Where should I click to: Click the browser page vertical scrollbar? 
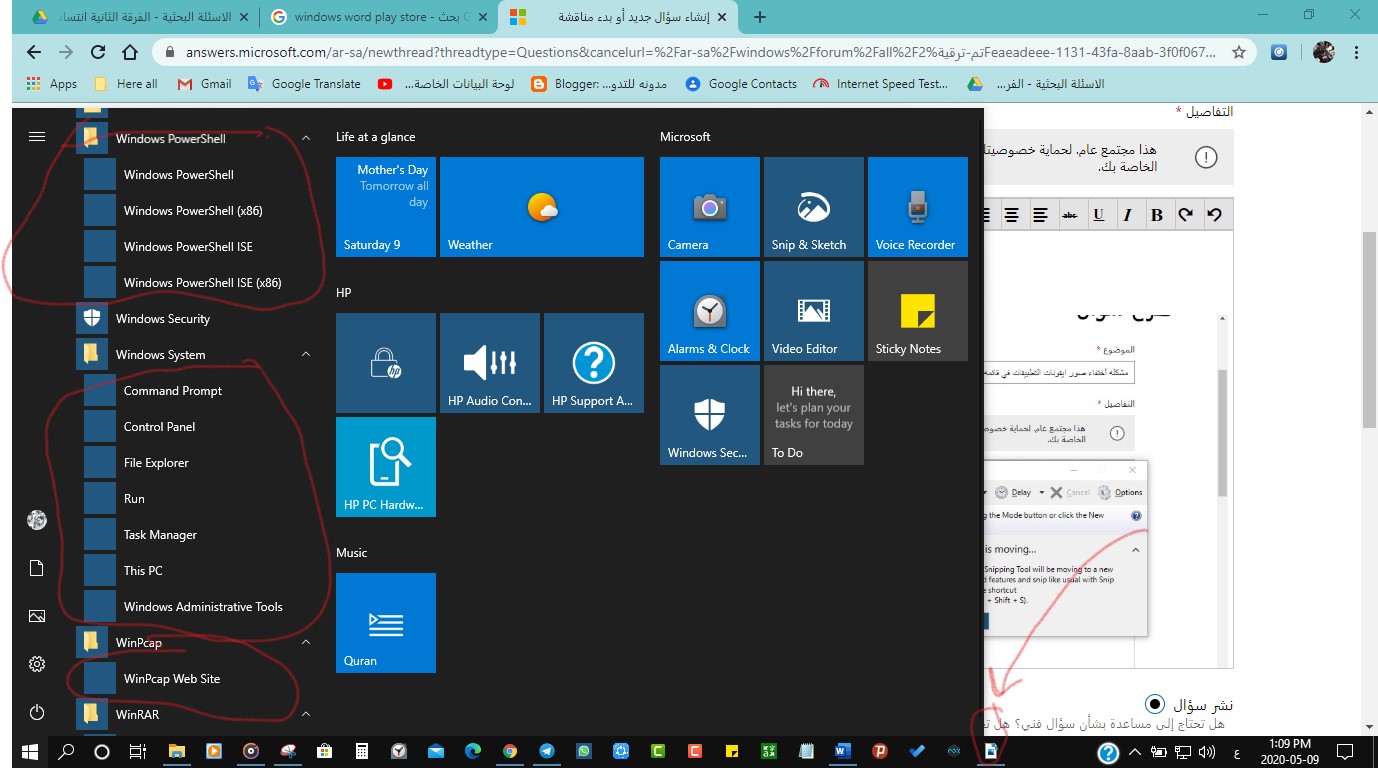pos(1369,330)
